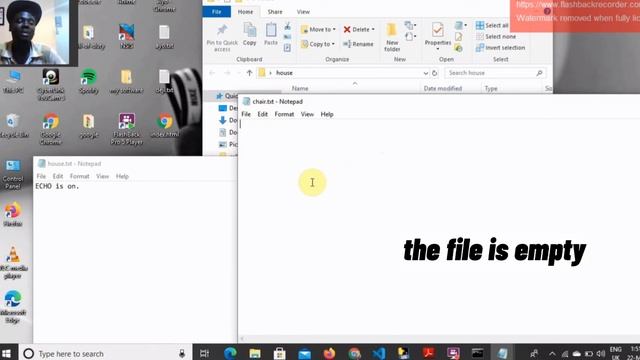
Task: Select the Recycle Bin desktop icon
Action: pos(13,126)
